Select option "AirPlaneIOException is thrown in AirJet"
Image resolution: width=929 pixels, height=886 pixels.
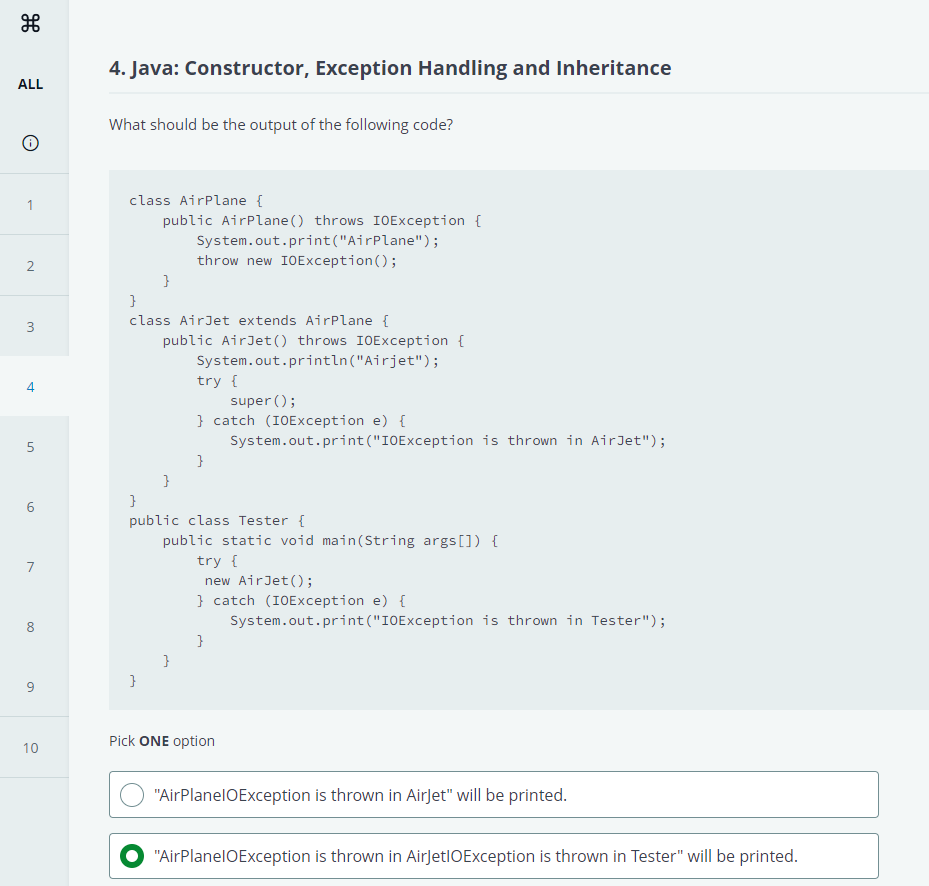pos(494,795)
